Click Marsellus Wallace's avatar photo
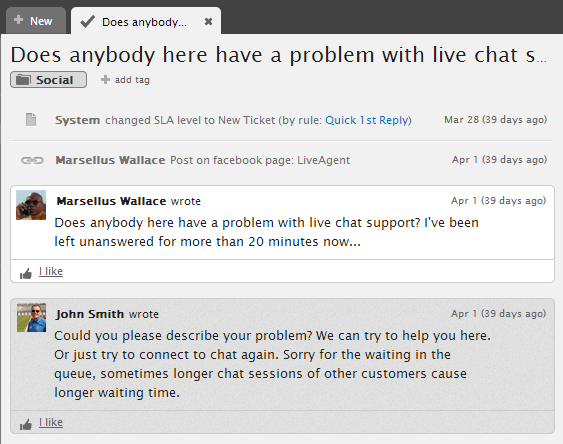The height and width of the screenshot is (444, 563). click(x=31, y=205)
